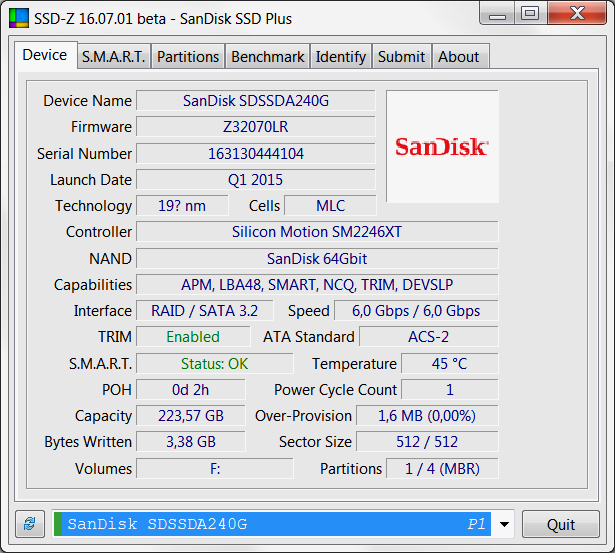Show the About tab
Screen dimensions: 615x553
point(458,57)
